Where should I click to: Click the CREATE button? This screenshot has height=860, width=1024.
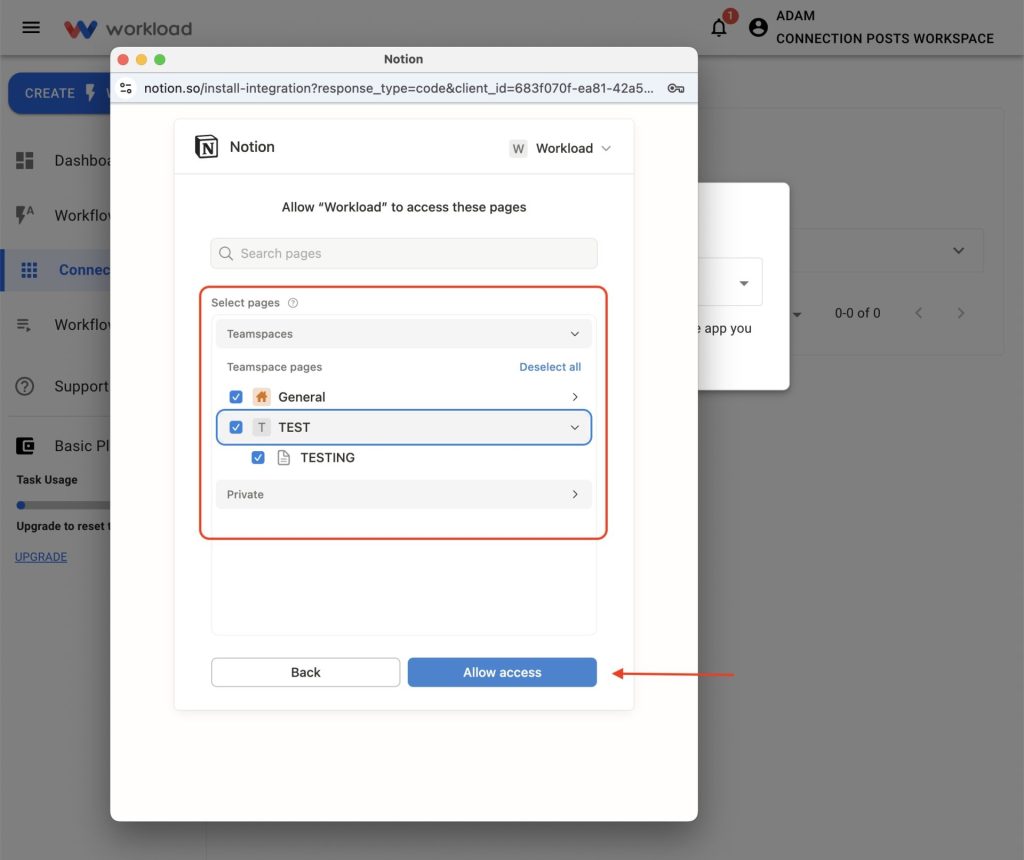(x=60, y=93)
